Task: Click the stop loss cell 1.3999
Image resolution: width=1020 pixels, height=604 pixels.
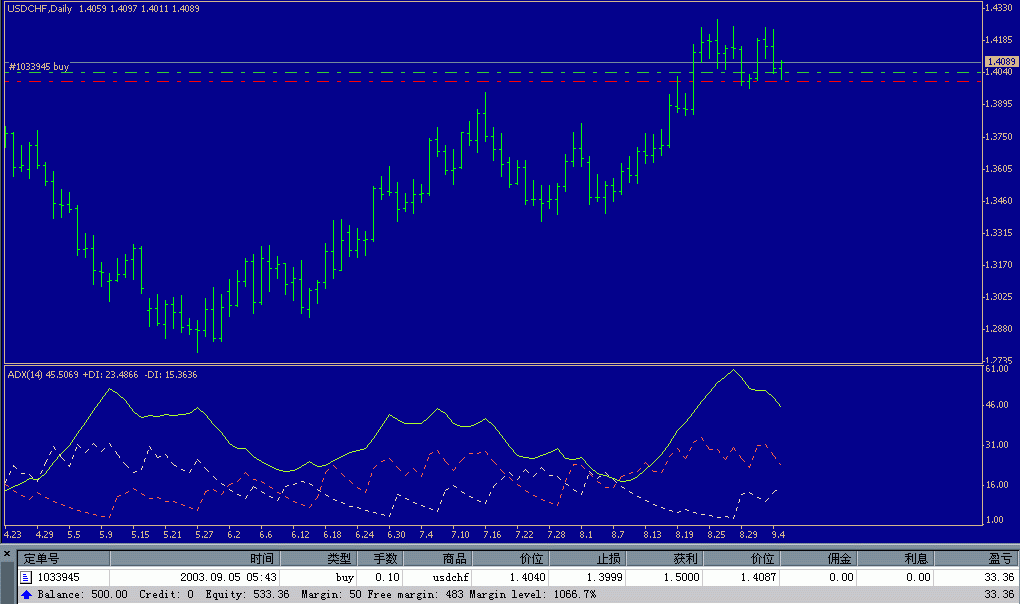Action: click(x=604, y=577)
